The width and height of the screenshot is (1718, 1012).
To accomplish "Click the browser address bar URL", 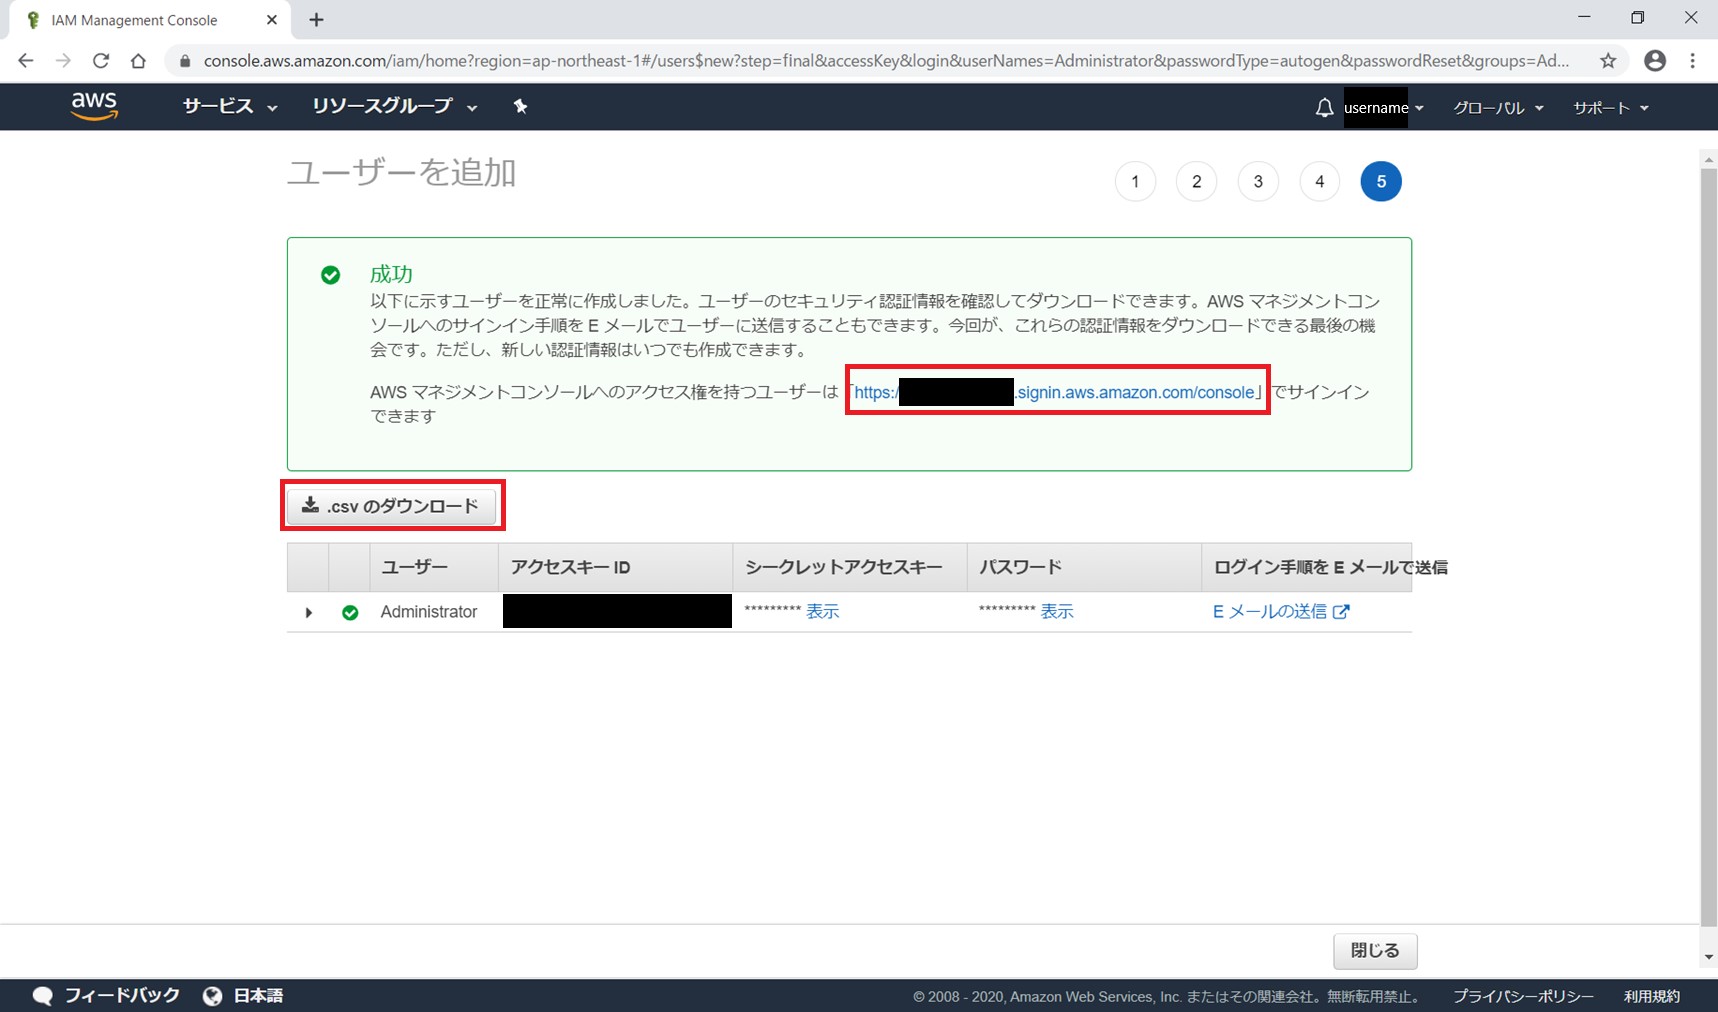I will 886,61.
